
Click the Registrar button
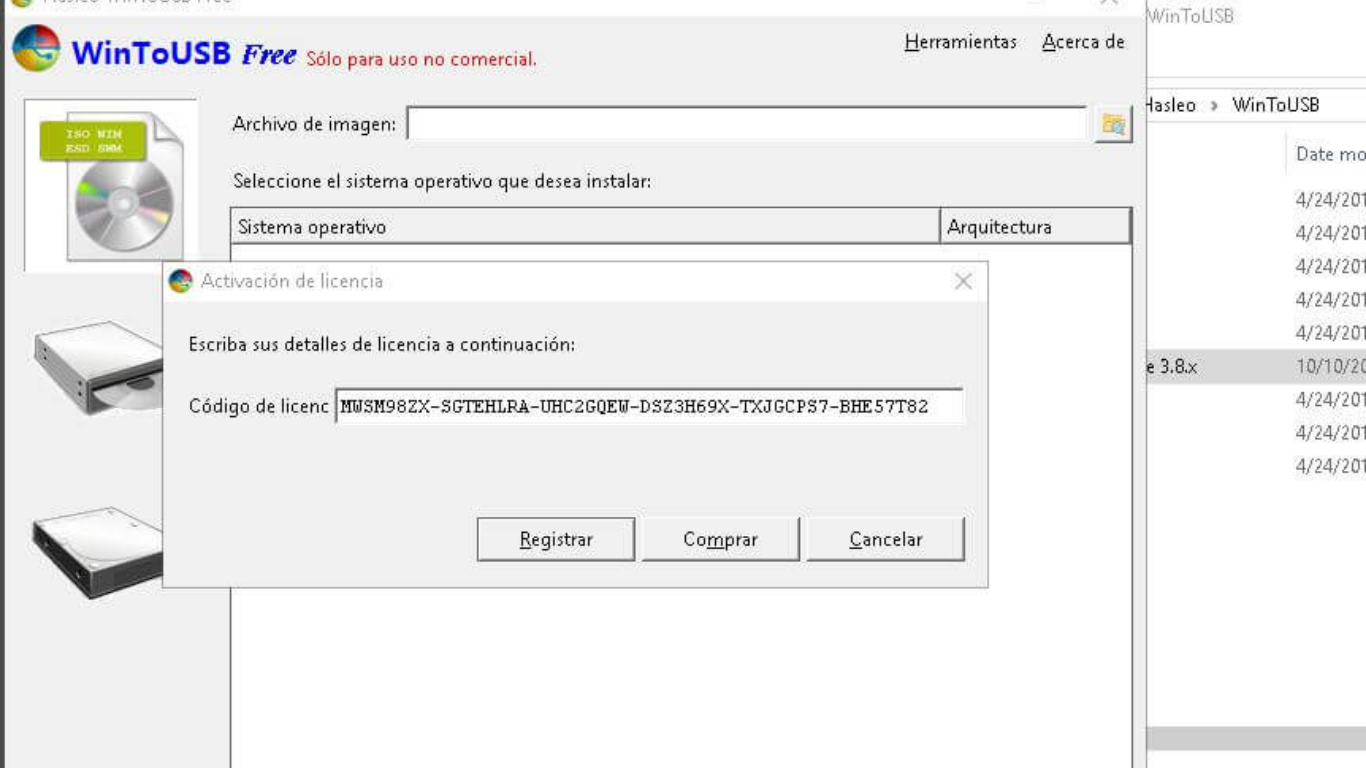(556, 539)
